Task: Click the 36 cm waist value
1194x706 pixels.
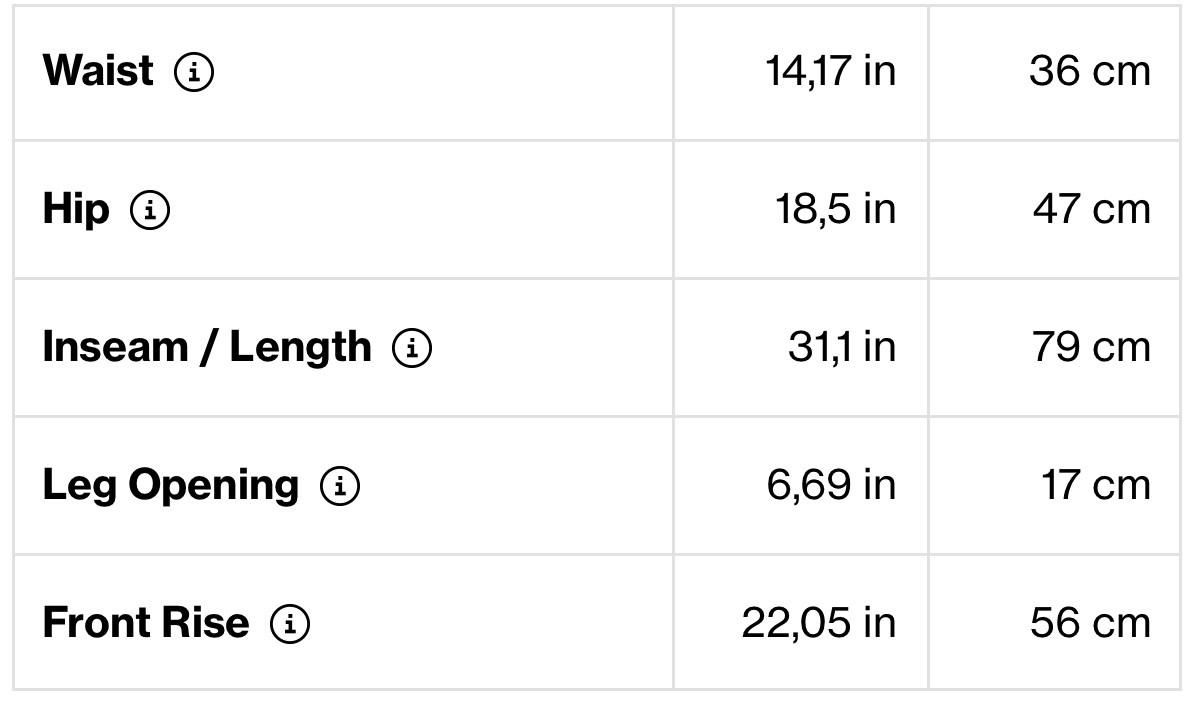Action: 1090,72
